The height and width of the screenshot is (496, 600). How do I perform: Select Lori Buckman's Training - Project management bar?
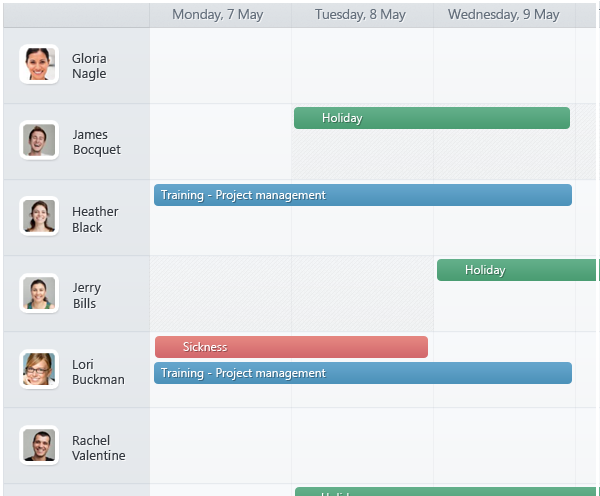362,373
